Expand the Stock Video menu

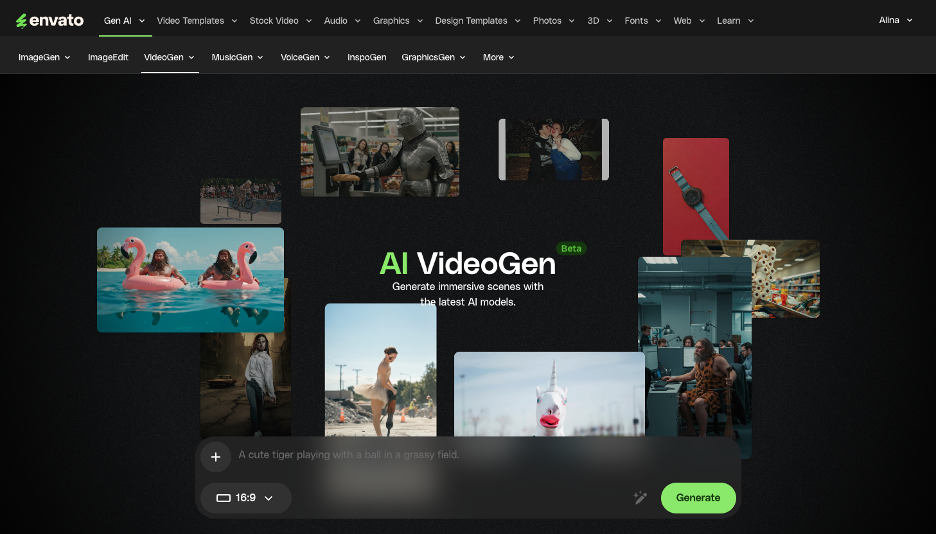280,20
